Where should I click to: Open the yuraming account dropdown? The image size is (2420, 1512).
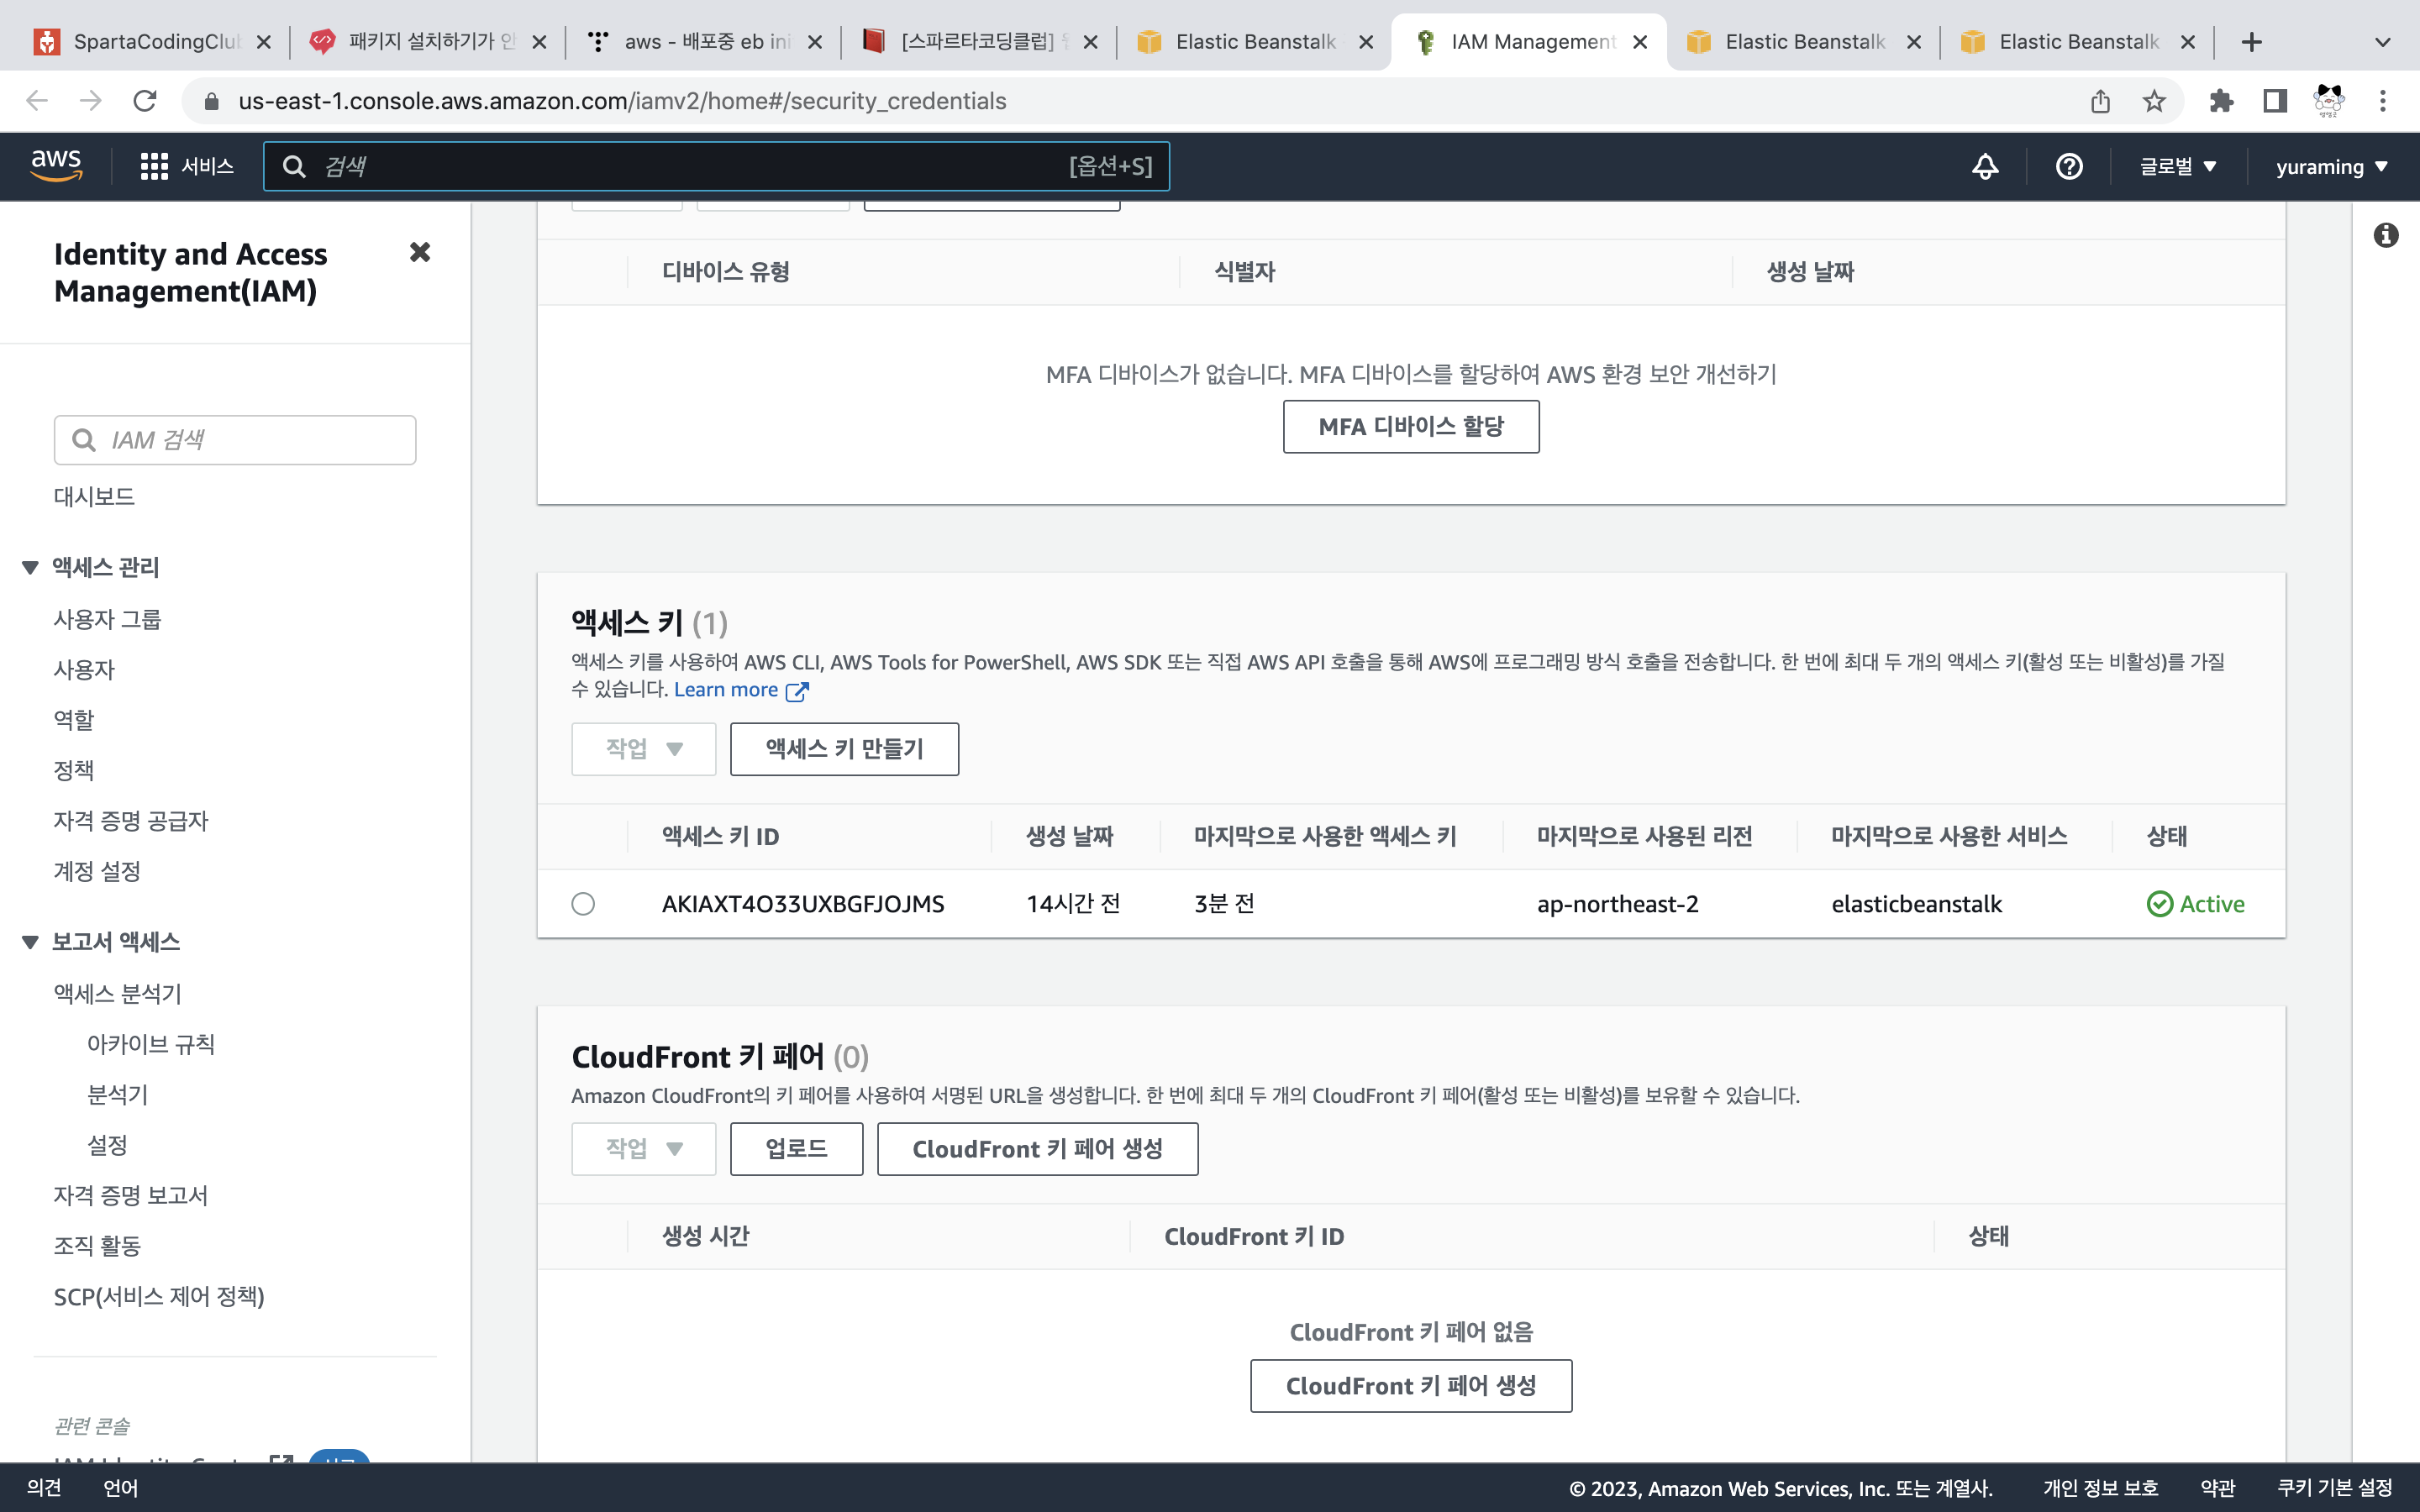tap(2331, 166)
